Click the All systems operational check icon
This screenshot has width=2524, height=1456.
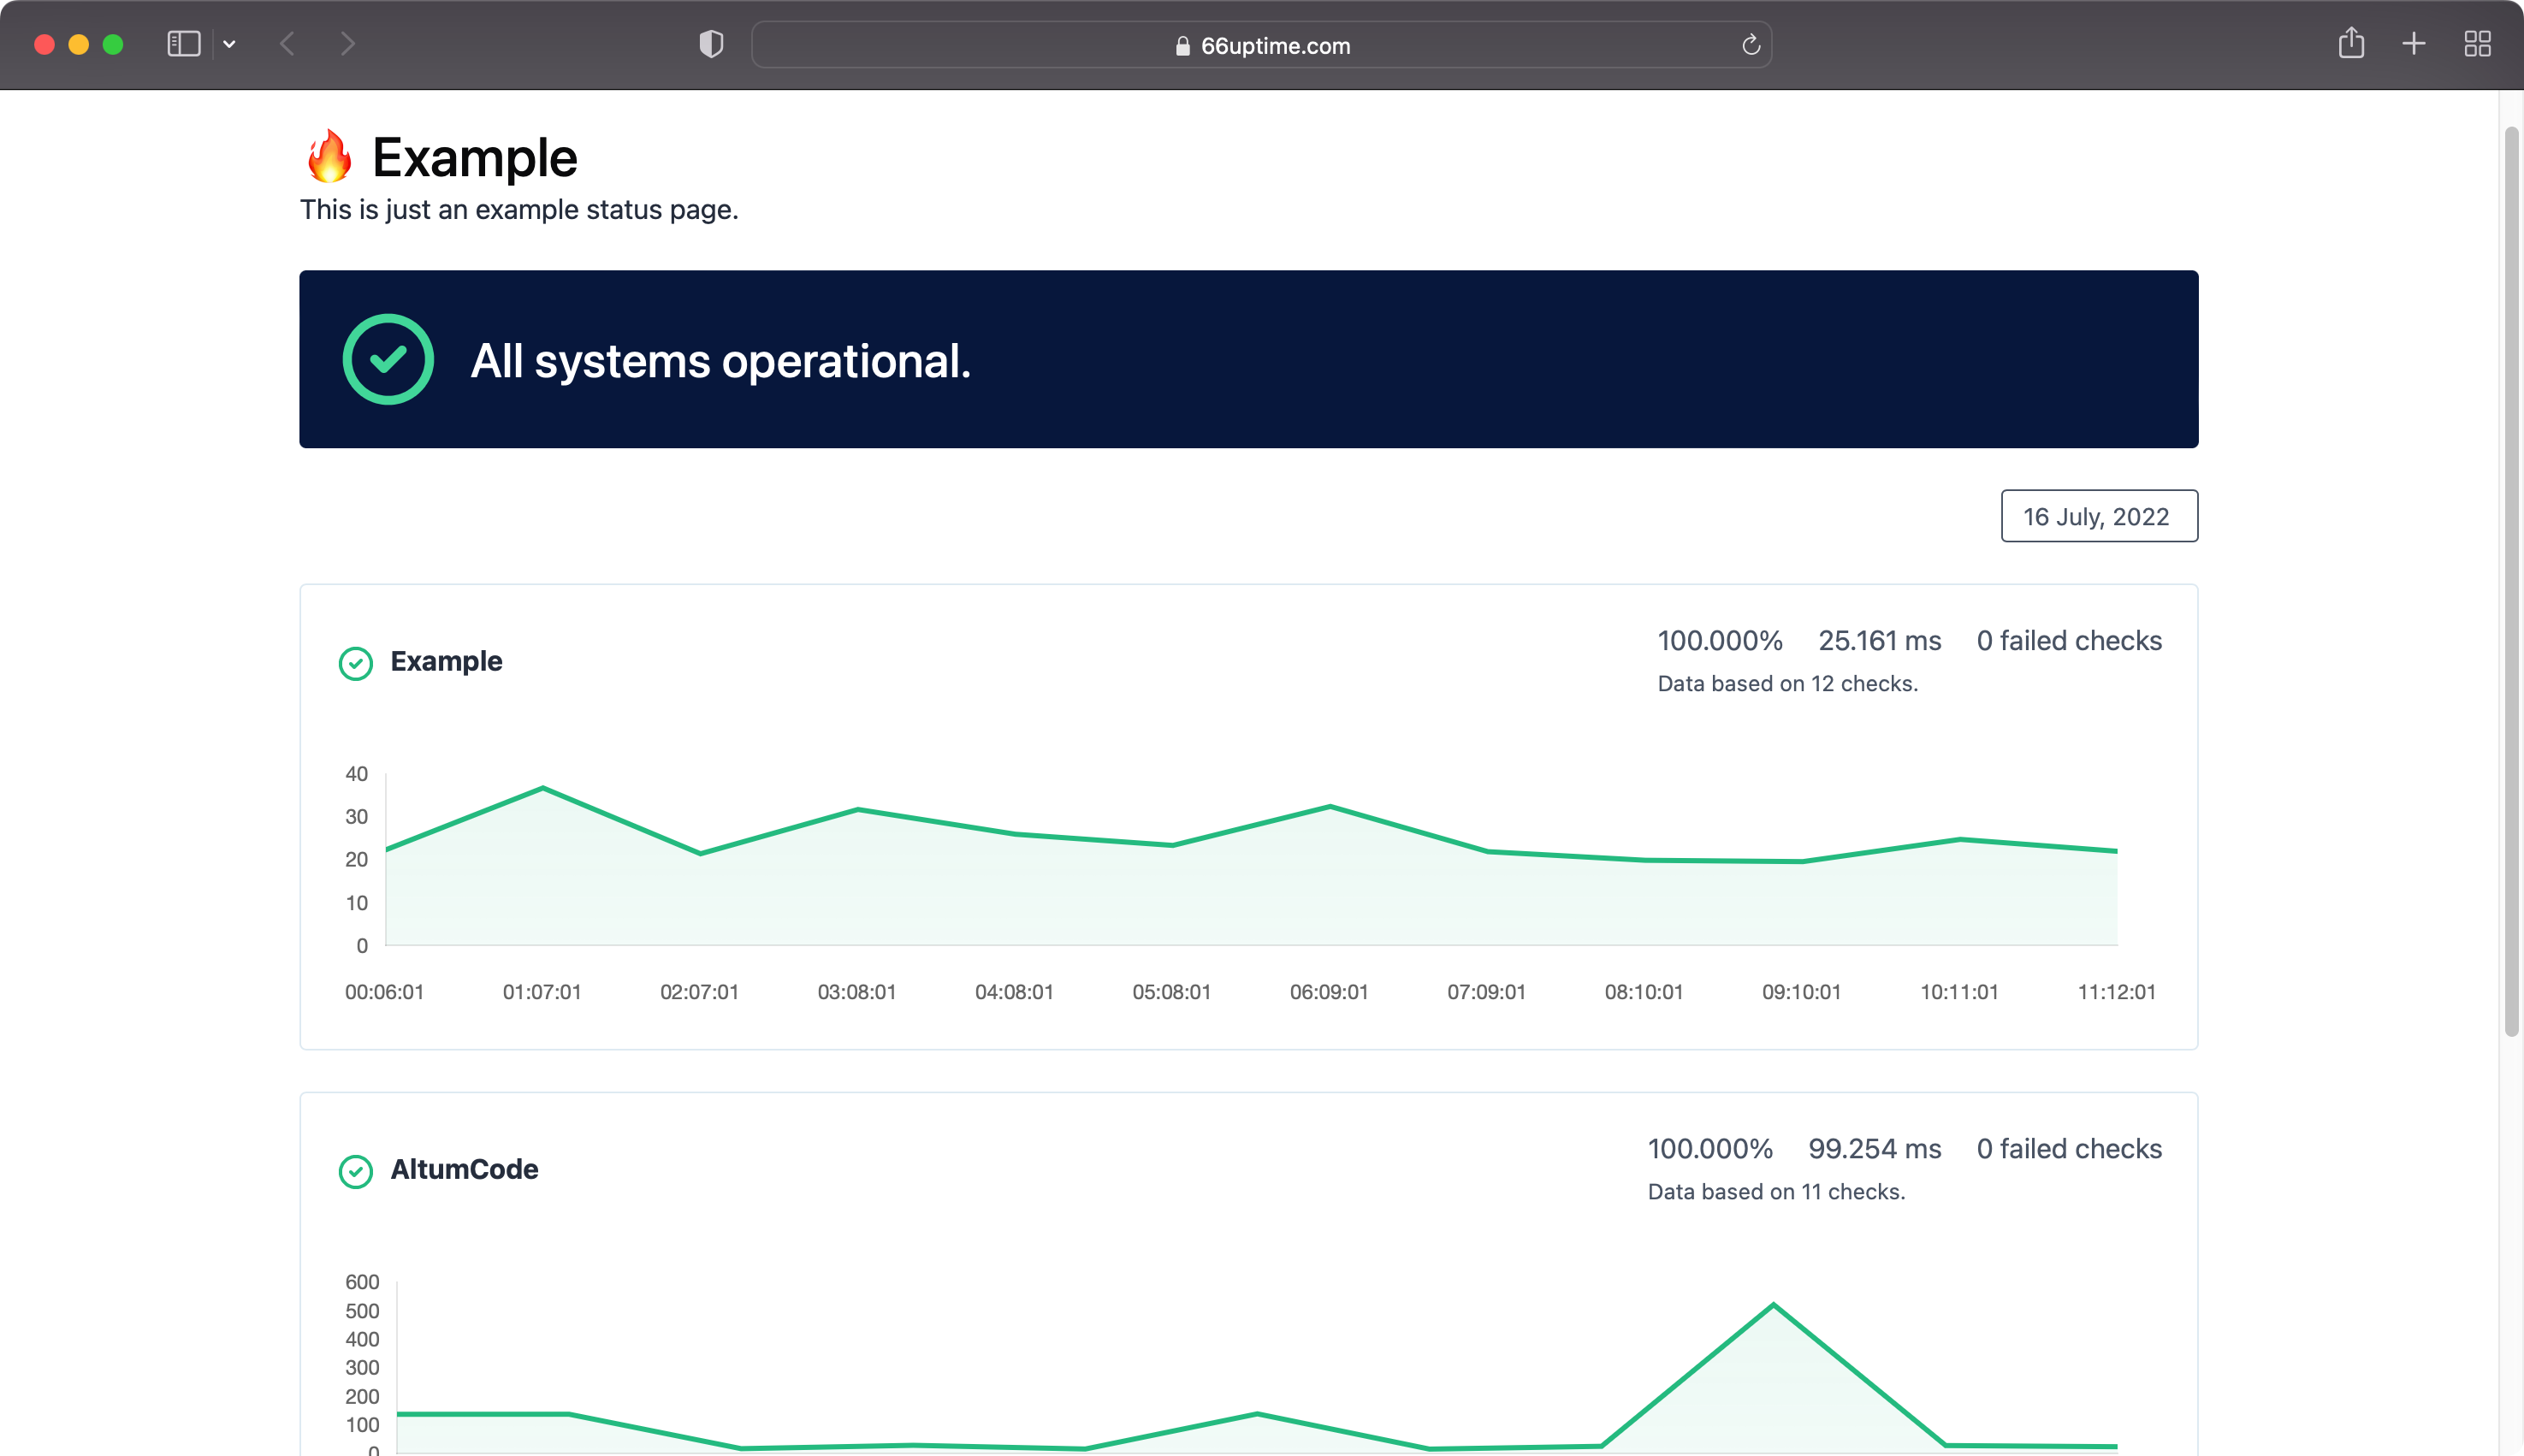tap(388, 359)
